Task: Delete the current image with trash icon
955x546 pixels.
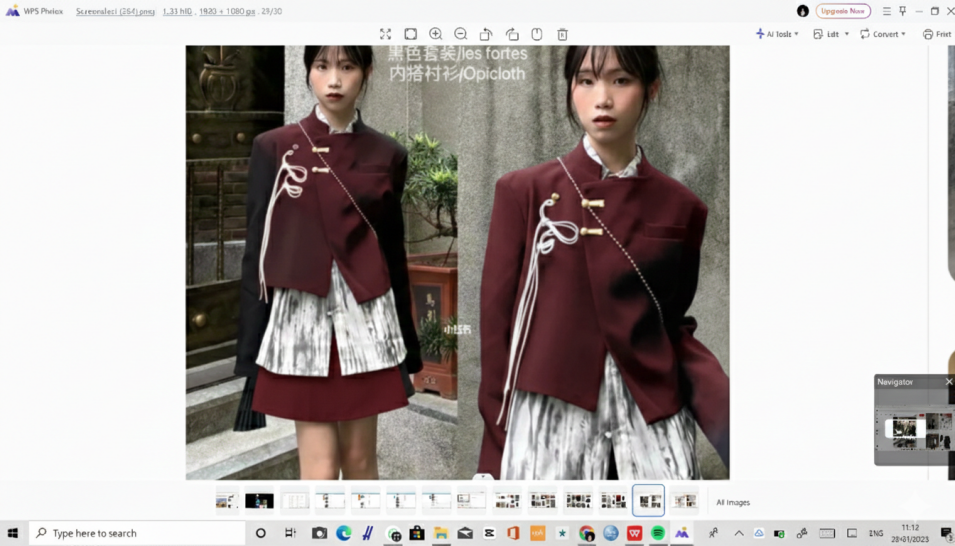Action: 562,34
